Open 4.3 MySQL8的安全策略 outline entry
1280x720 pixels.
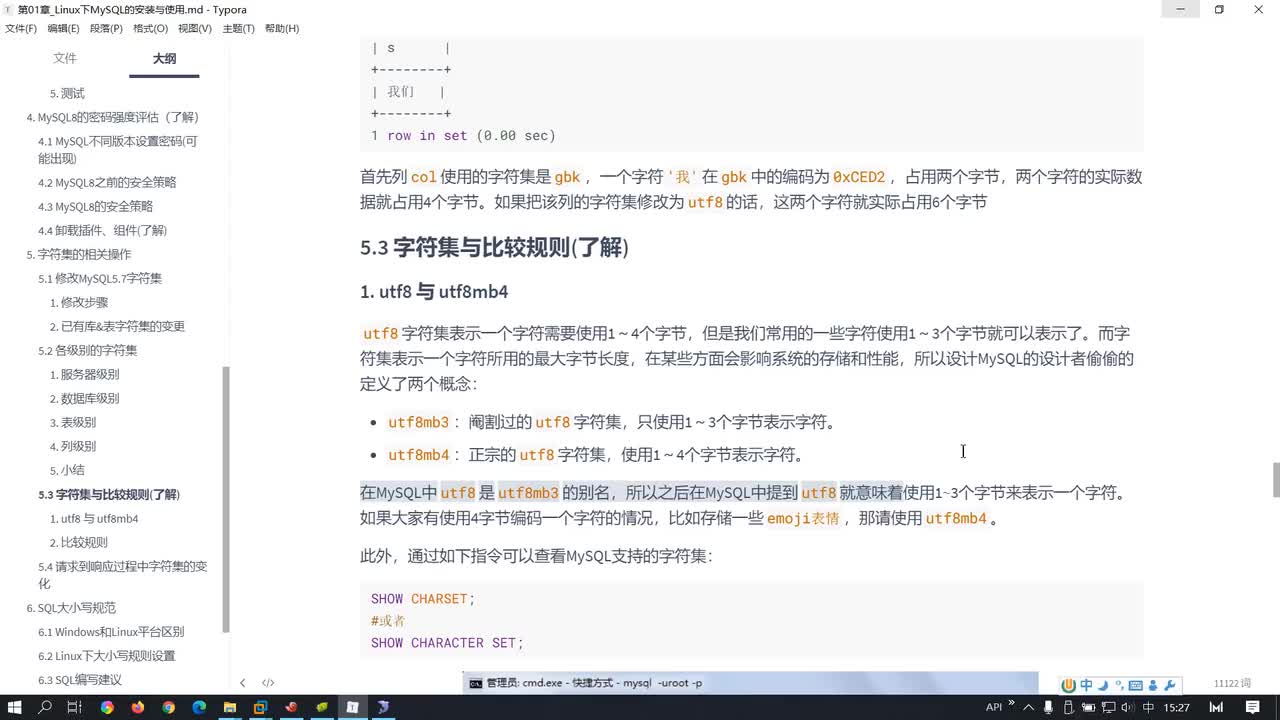(x=96, y=206)
